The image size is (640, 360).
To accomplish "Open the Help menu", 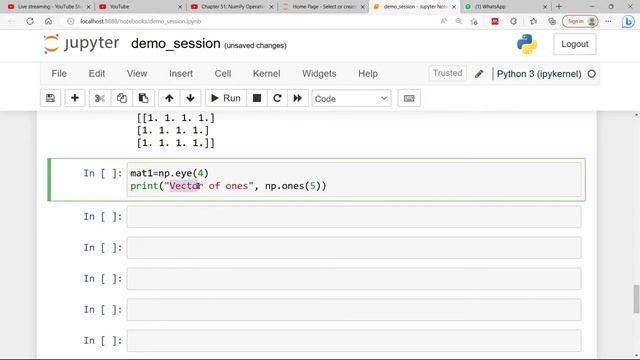I will [368, 73].
